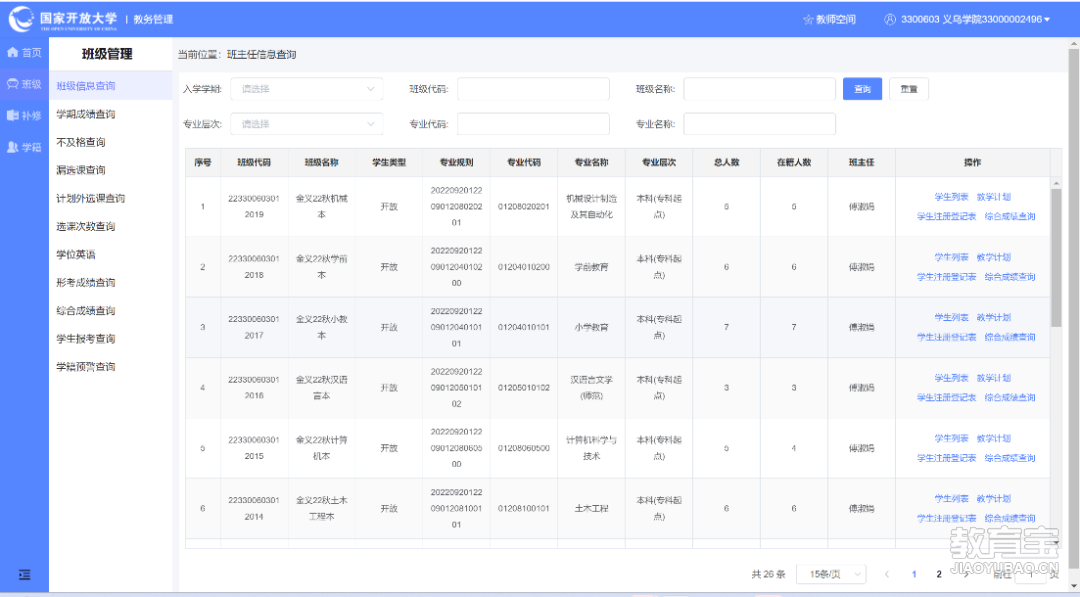The width and height of the screenshot is (1080, 597).
Task: Open 综合成绩查询 link for the 计算机科学与技术 row
Action: tap(1010, 458)
